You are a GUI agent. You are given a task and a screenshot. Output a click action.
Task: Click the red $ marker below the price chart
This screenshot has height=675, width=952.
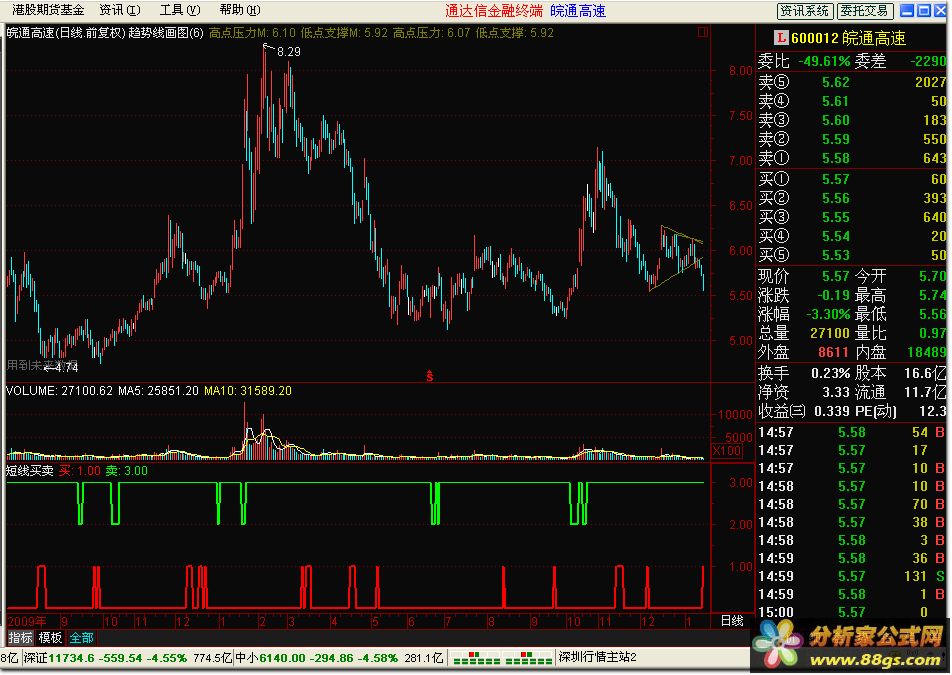pyautogui.click(x=429, y=376)
